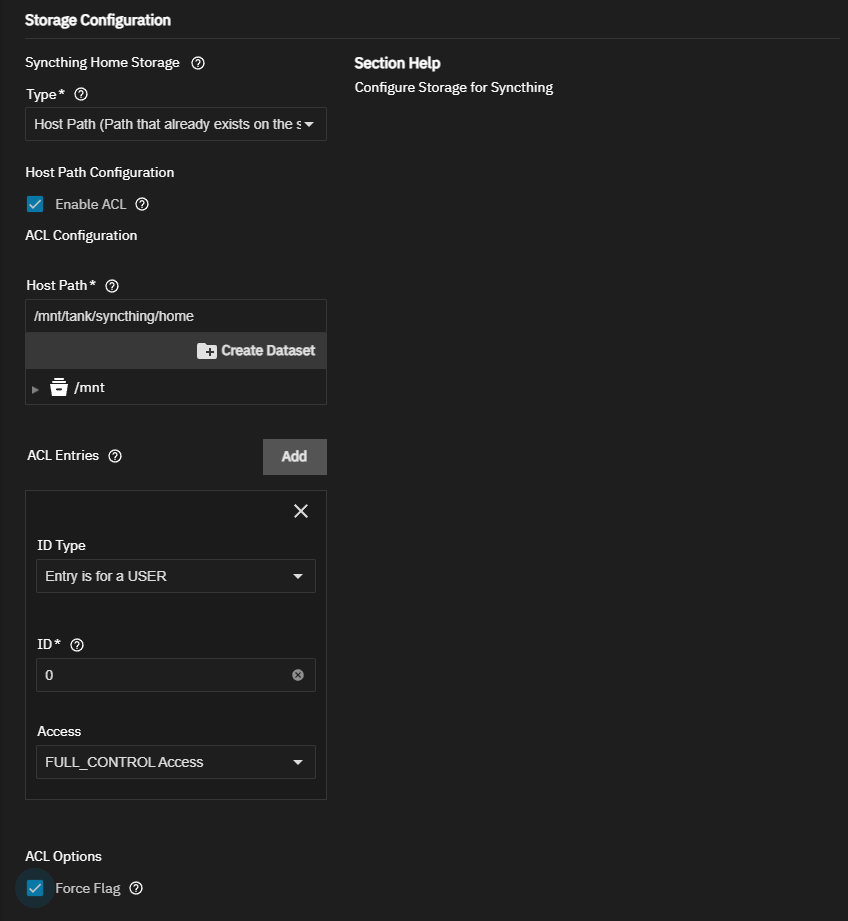This screenshot has height=921, width=848.
Task: Click the /mnt dataset drive icon
Action: pos(59,387)
